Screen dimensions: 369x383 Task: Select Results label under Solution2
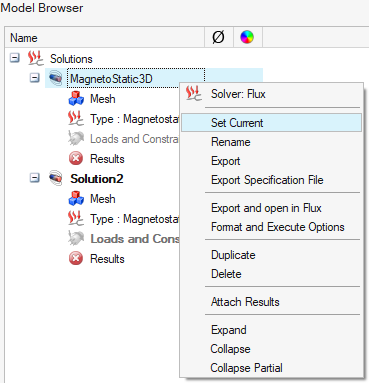point(107,259)
